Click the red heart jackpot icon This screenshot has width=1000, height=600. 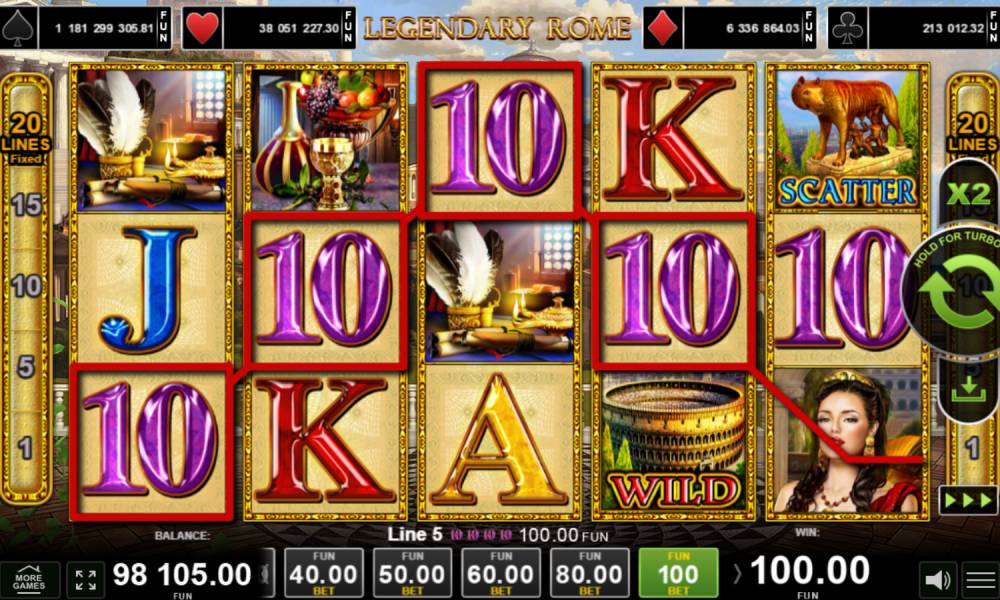pyautogui.click(x=202, y=29)
